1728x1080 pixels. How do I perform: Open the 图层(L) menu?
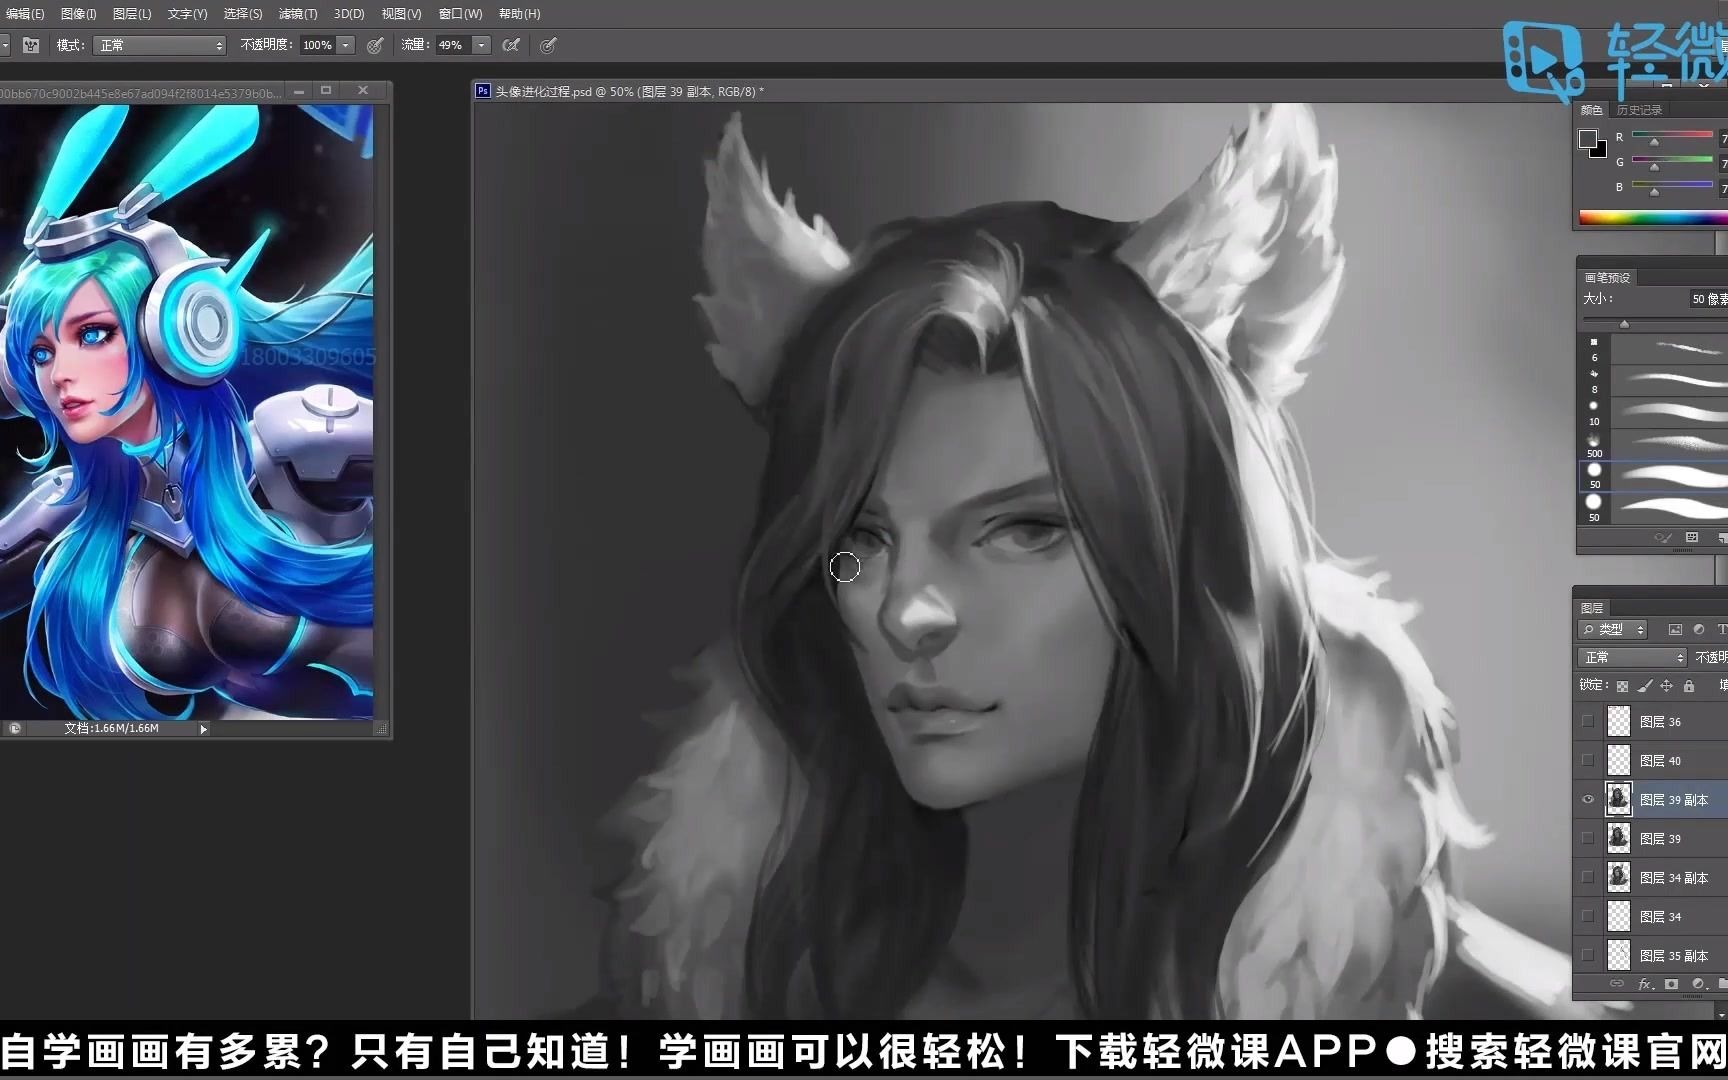[x=132, y=14]
